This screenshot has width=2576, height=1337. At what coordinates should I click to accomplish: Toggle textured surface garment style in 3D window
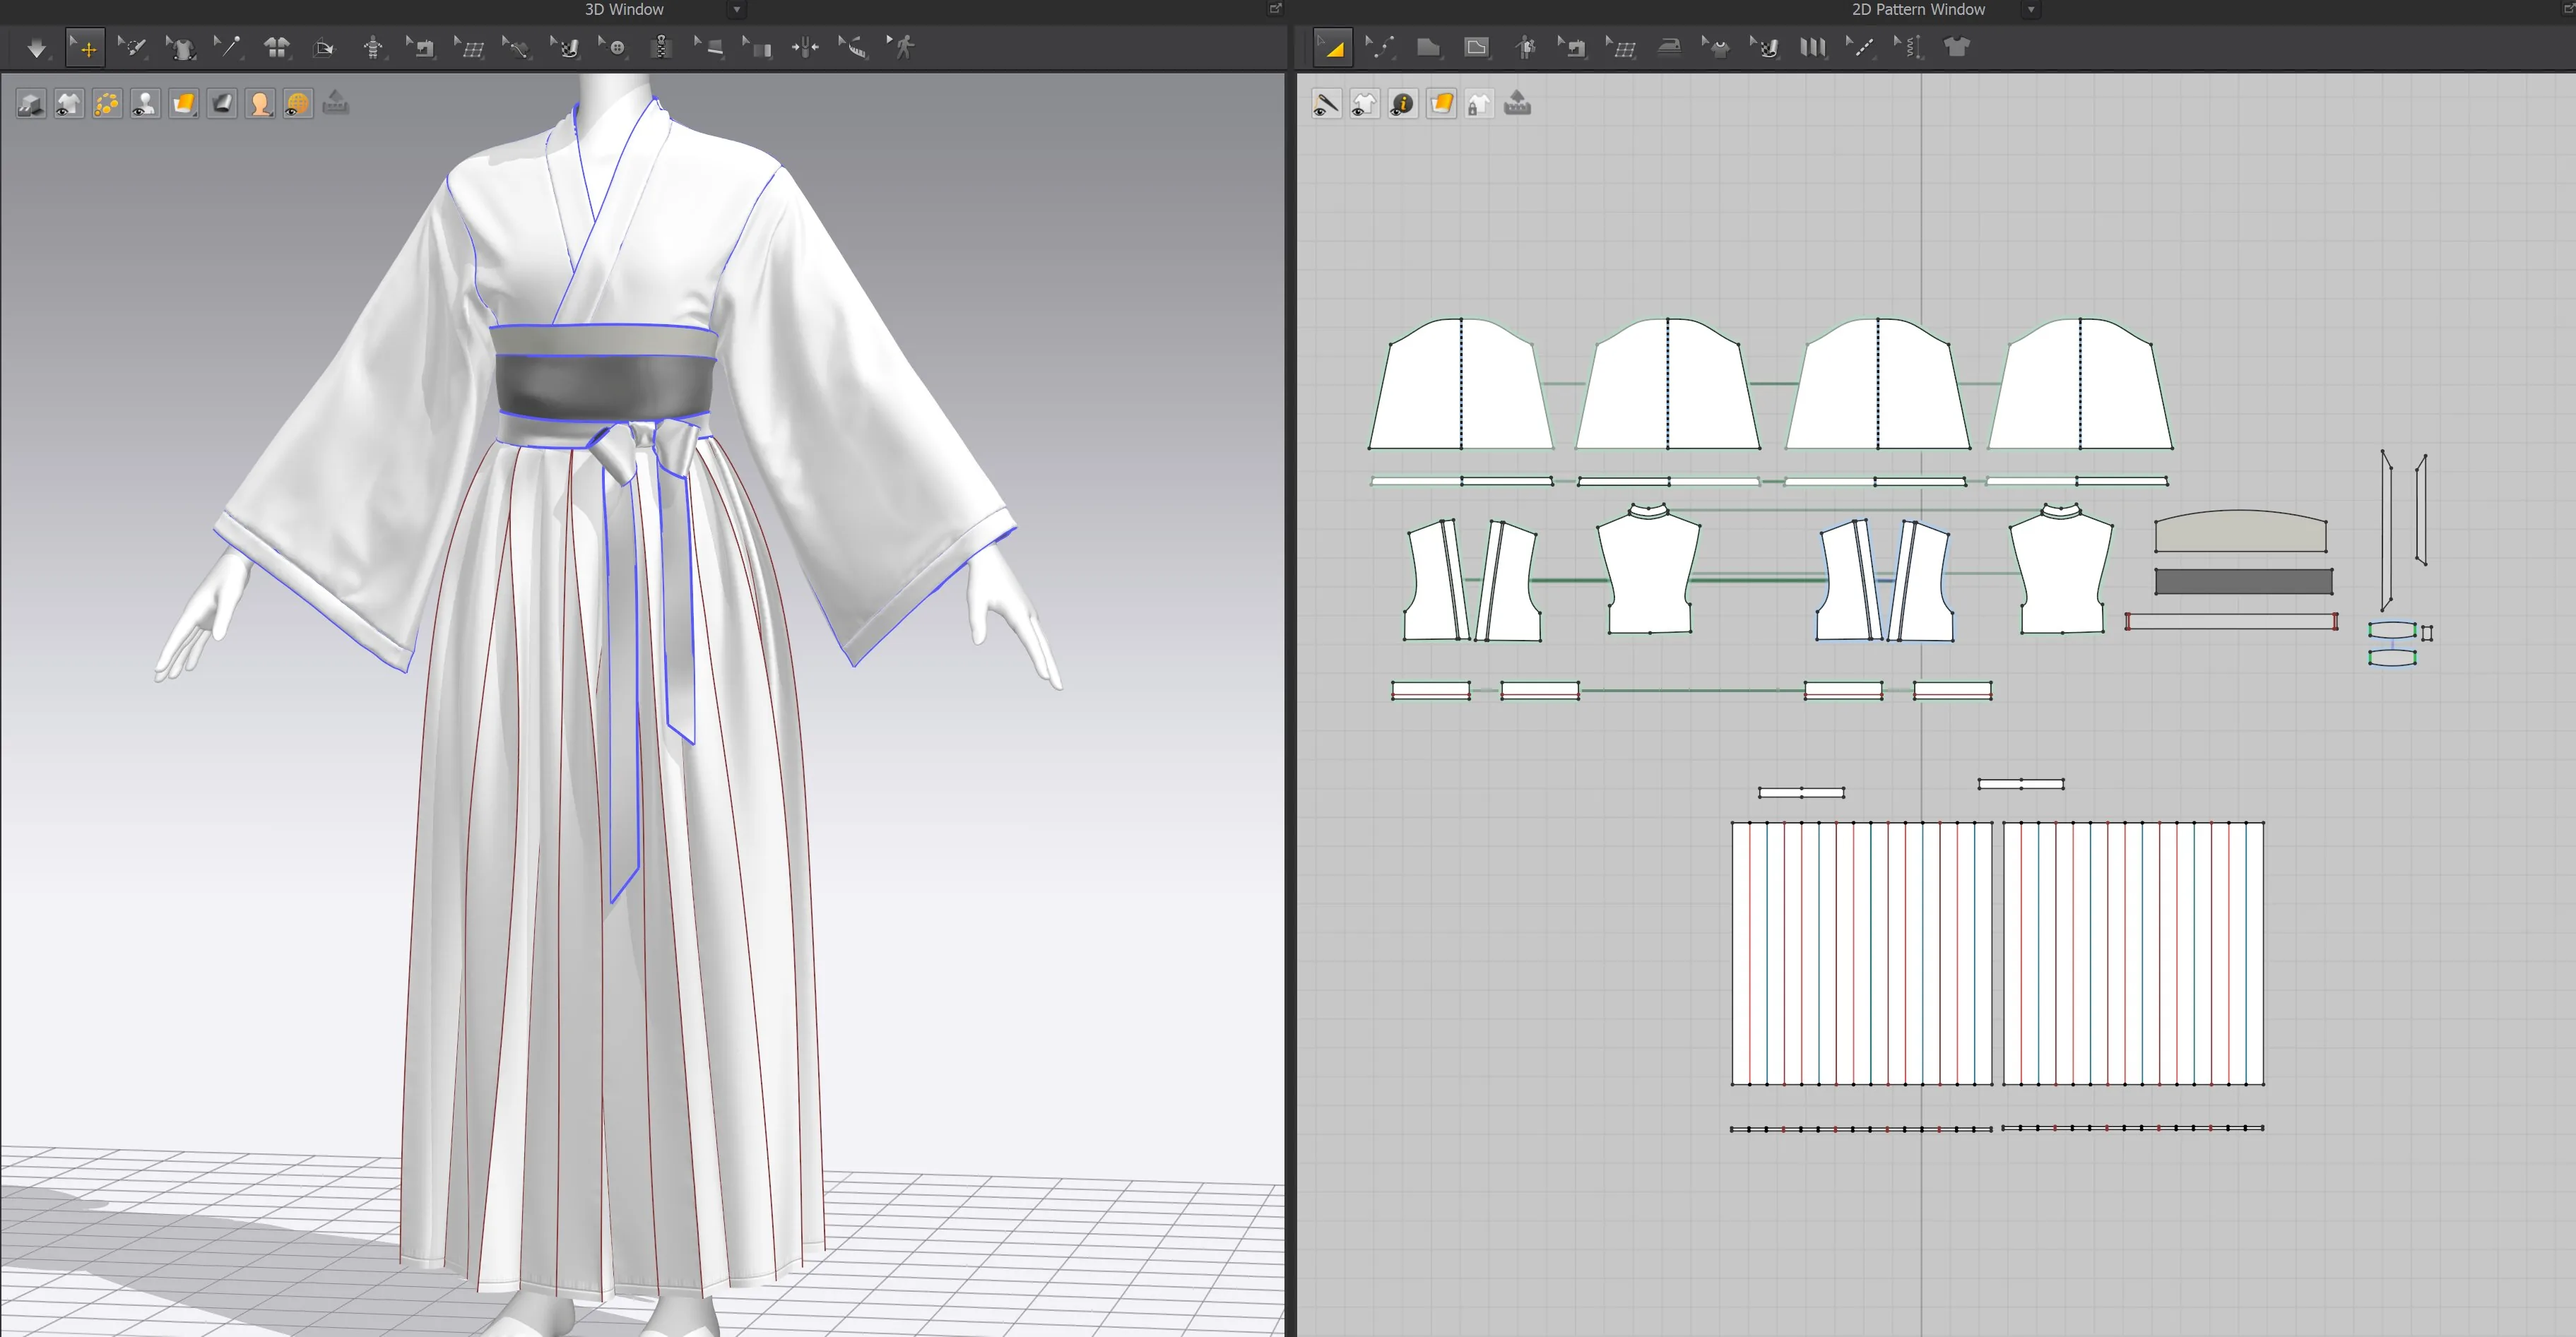point(183,104)
